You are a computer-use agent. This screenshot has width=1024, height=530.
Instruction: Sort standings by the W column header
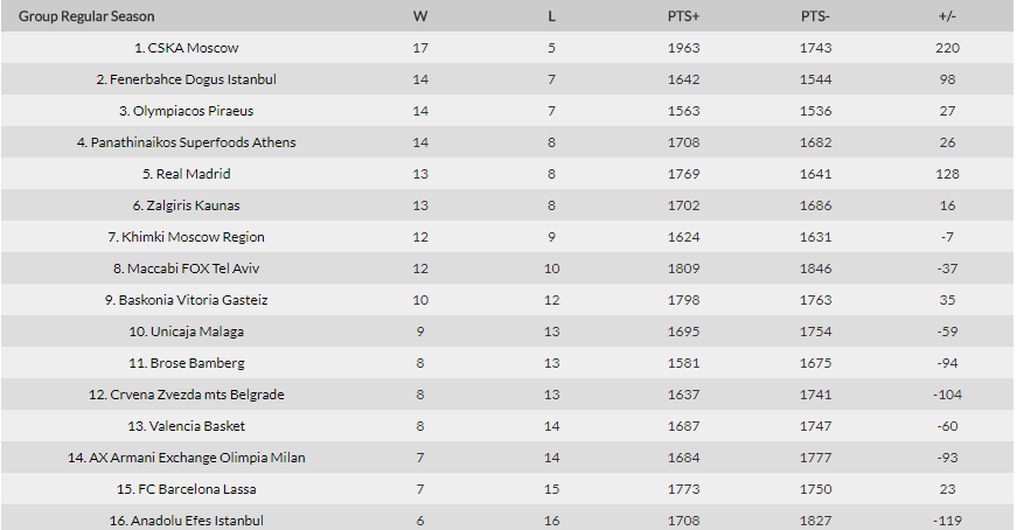(420, 16)
